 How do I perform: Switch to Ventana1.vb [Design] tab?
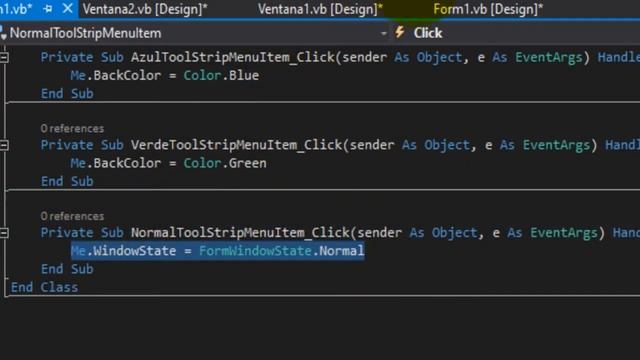click(320, 9)
